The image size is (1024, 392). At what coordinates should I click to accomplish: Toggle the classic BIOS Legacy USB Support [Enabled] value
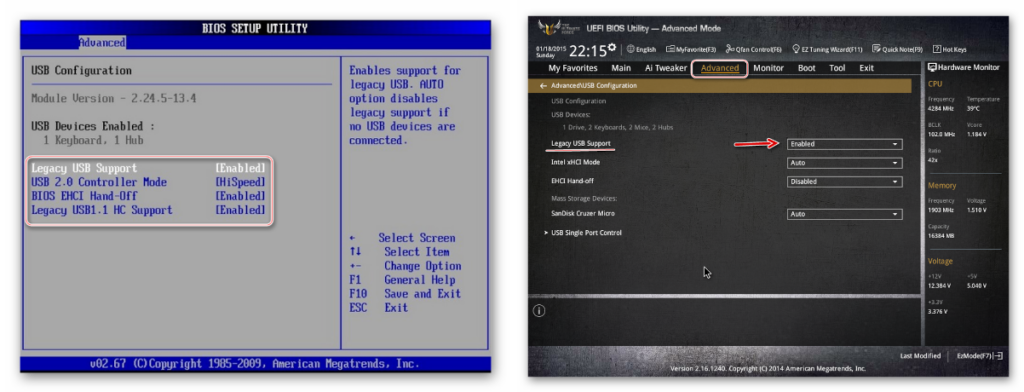click(x=240, y=169)
